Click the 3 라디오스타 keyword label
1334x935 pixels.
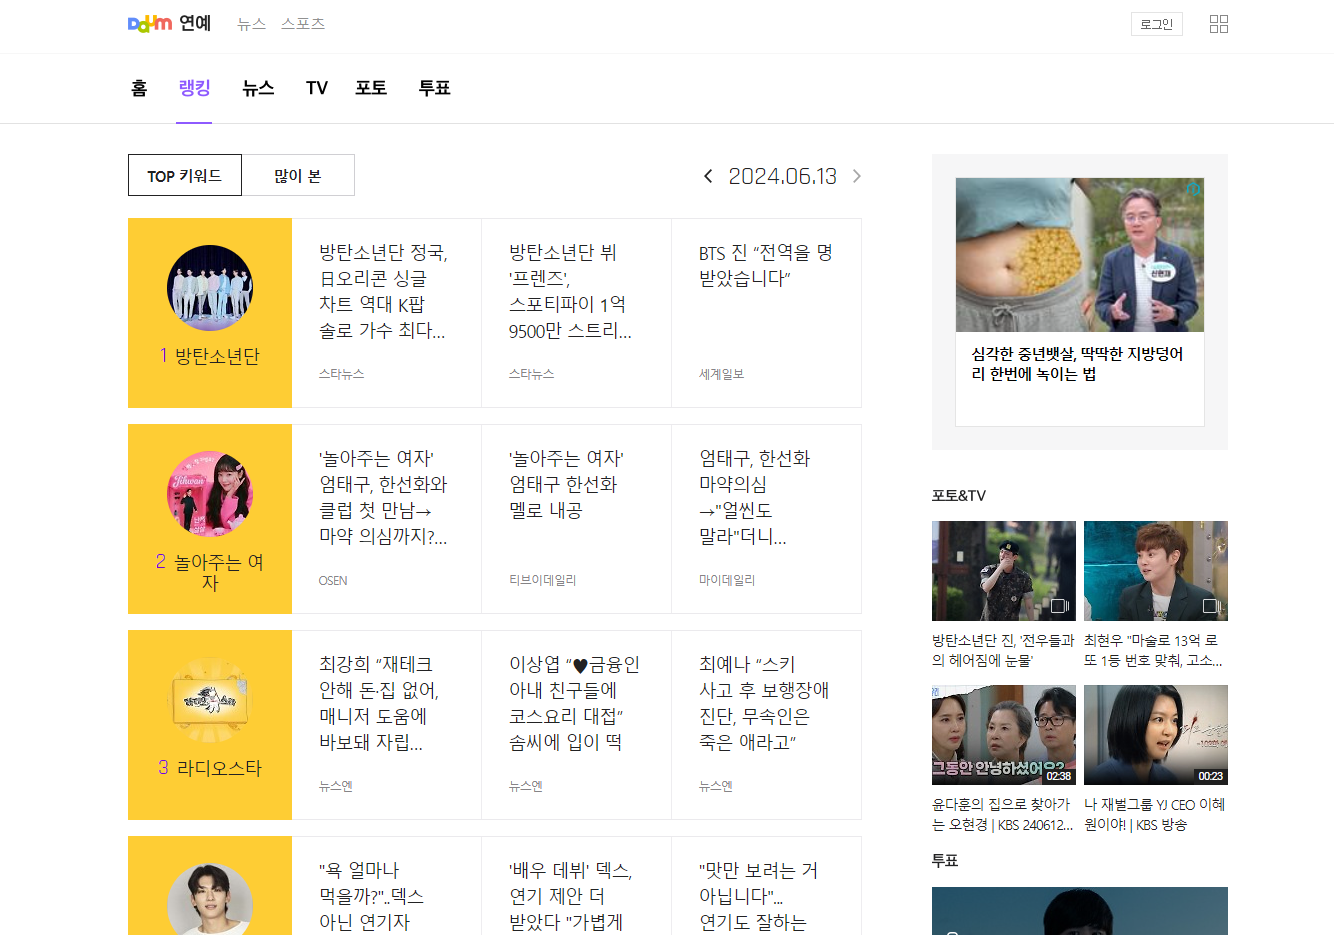click(x=210, y=768)
